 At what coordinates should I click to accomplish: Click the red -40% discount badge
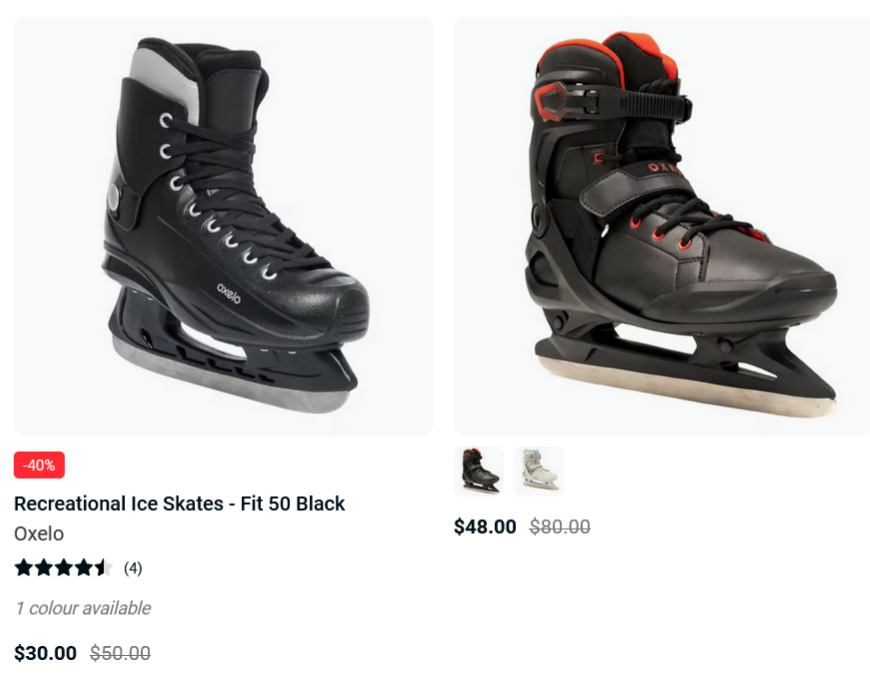click(39, 465)
